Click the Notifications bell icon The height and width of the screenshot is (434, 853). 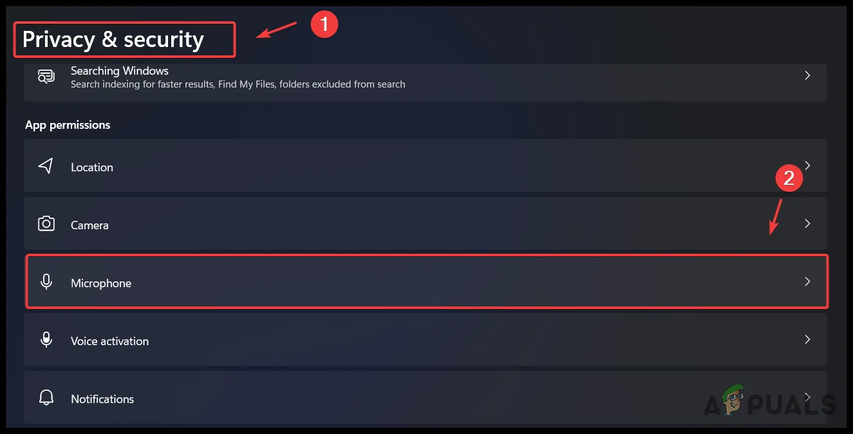pos(46,398)
